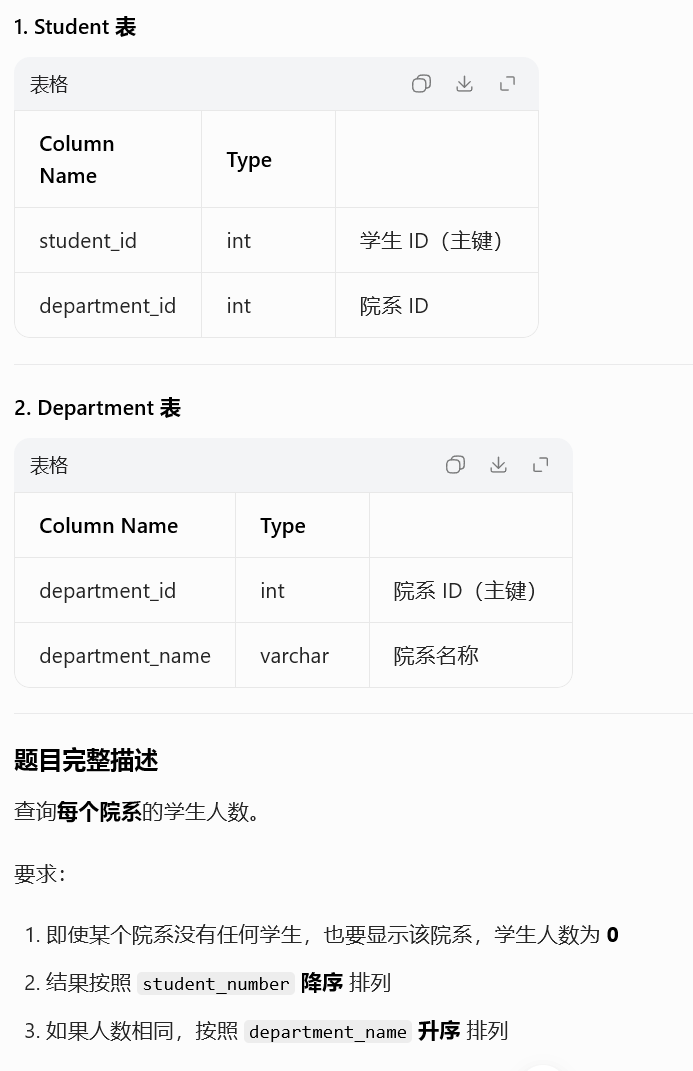Click the '题目完整描述' heading
693x1071 pixels.
tap(86, 760)
